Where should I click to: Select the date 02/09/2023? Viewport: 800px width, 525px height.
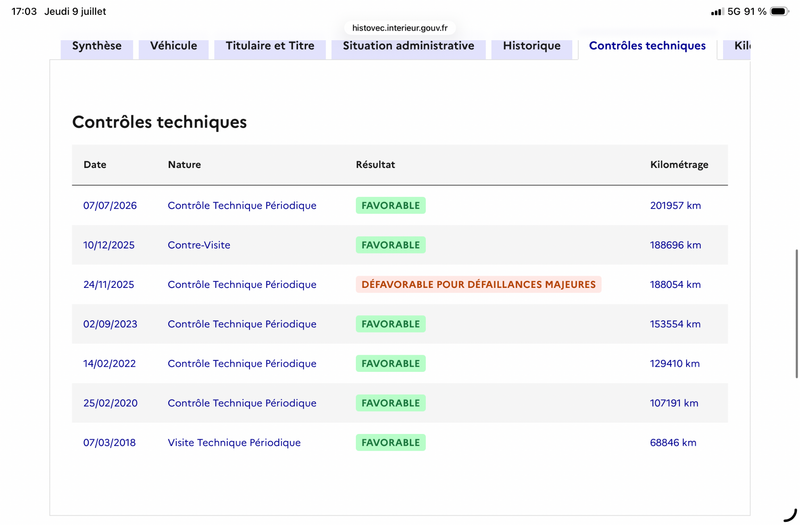coord(110,324)
